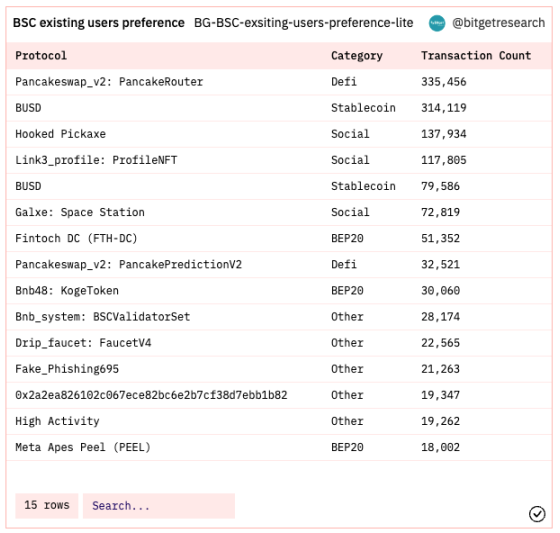This screenshot has height=533, width=560.
Task: Open the BG-BSC-exsiting-users-preference-lite query link
Action: pyautogui.click(x=304, y=23)
